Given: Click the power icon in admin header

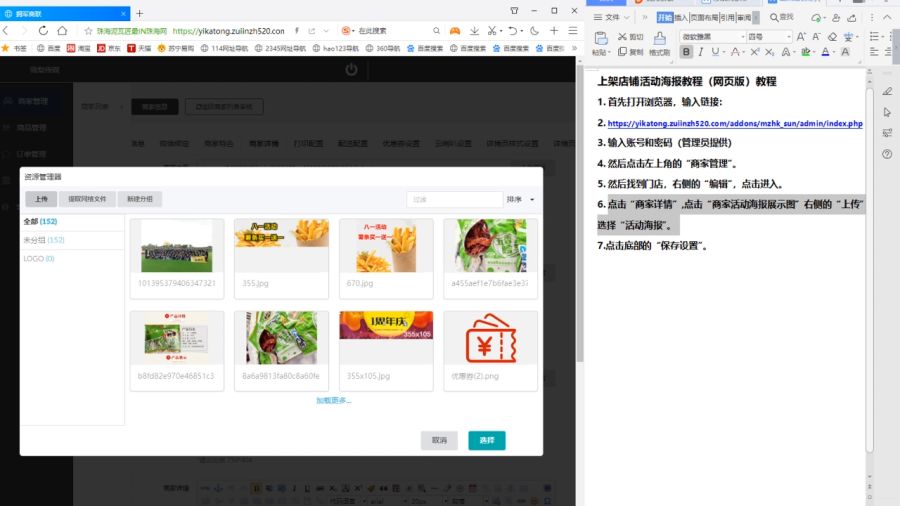Looking at the screenshot, I should tap(351, 69).
